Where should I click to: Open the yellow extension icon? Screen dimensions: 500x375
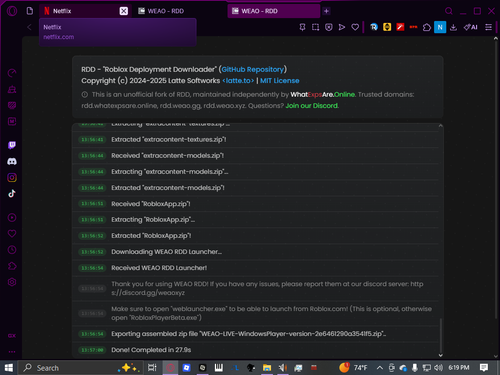click(x=387, y=27)
